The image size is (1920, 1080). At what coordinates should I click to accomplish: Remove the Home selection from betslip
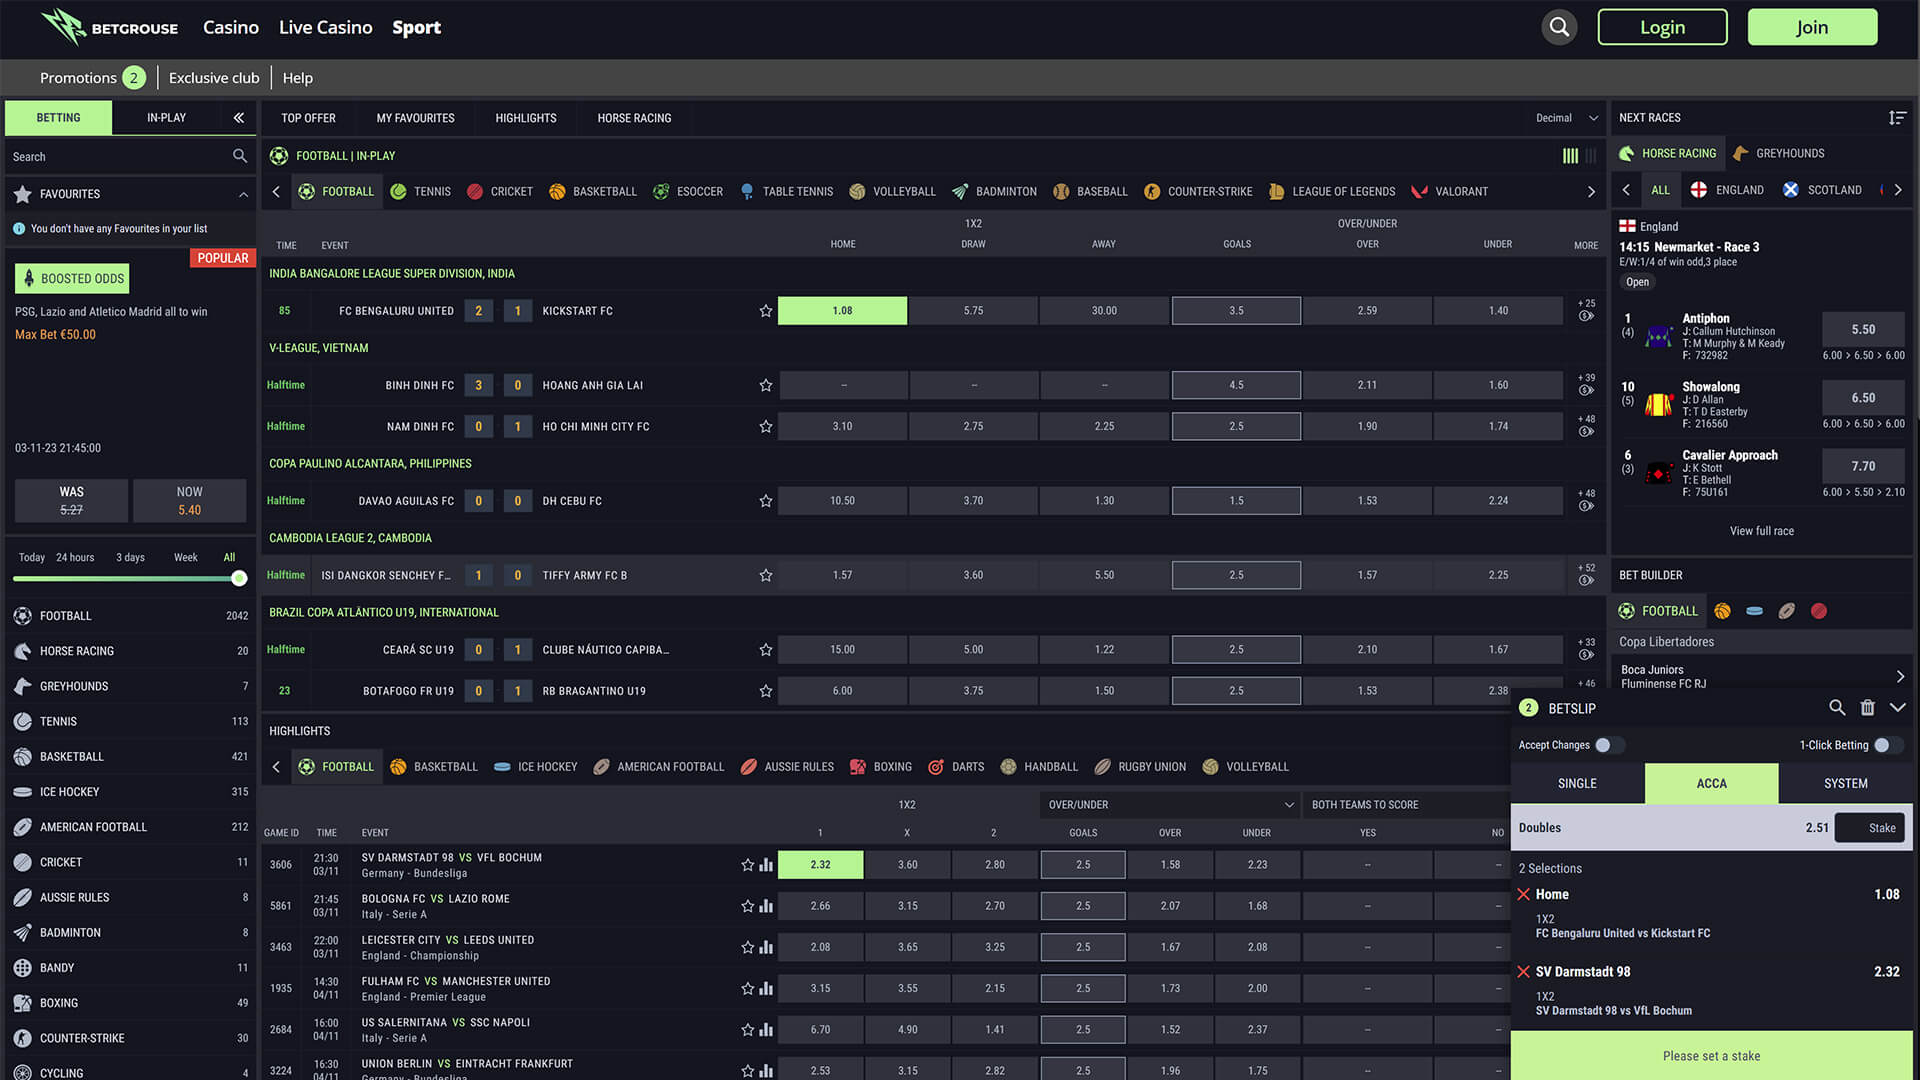tap(1524, 894)
